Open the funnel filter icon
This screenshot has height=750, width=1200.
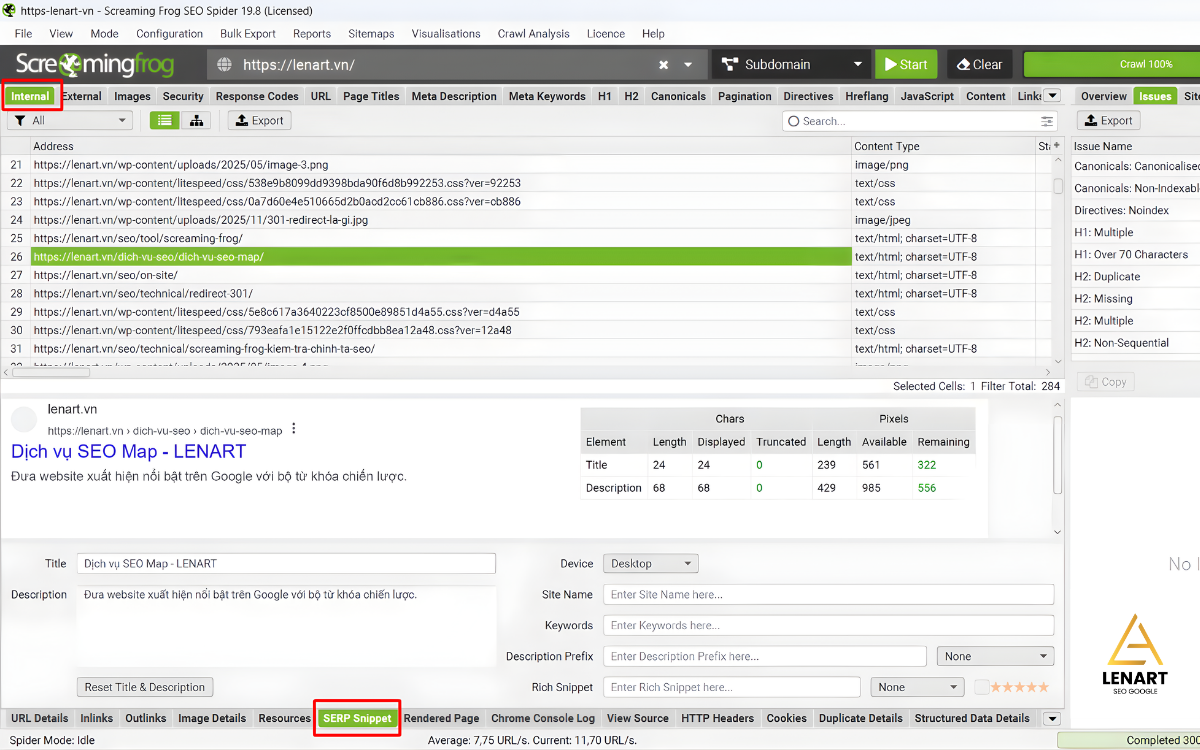click(20, 119)
